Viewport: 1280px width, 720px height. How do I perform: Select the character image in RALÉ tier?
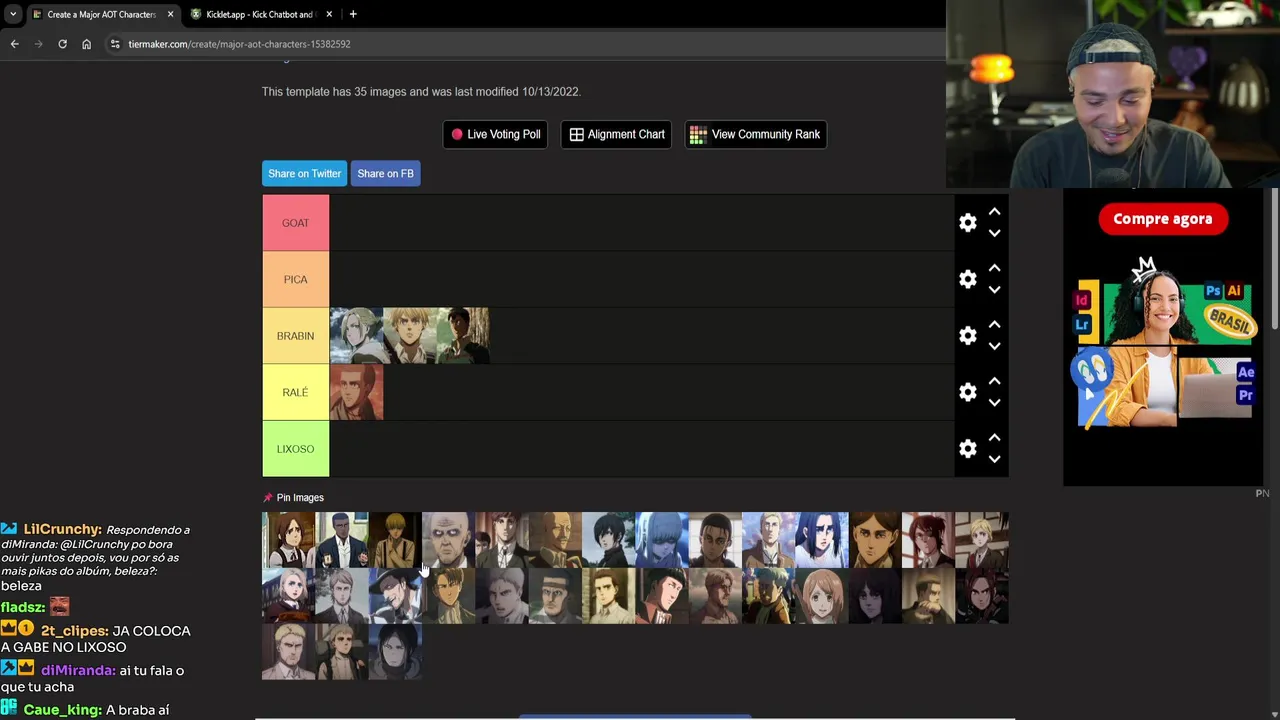(356, 392)
